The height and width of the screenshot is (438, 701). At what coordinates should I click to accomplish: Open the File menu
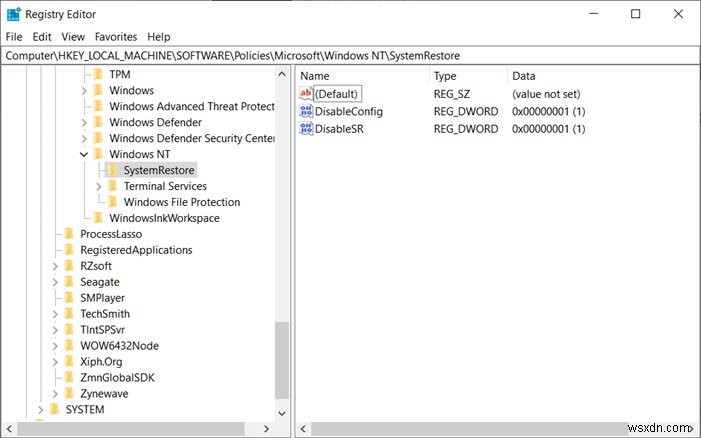point(13,37)
